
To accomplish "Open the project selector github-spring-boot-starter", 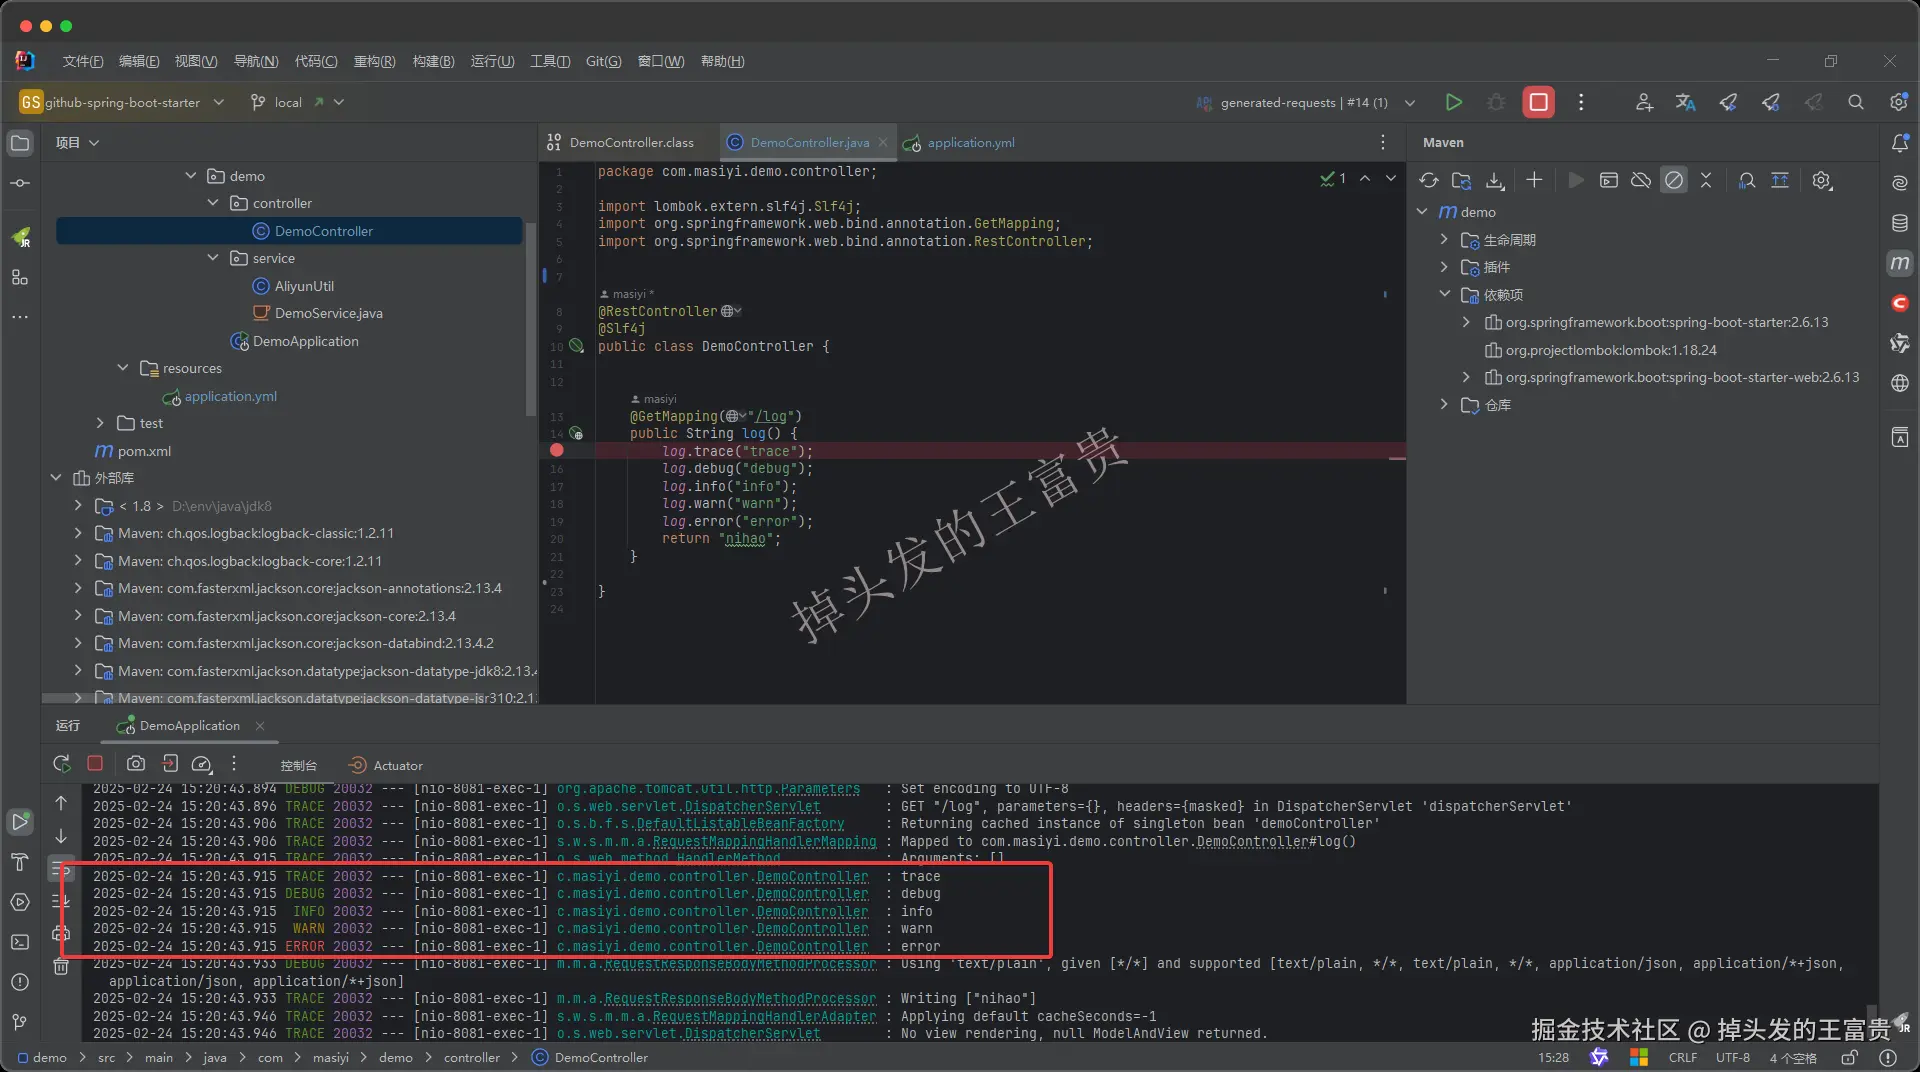I will click(x=122, y=102).
